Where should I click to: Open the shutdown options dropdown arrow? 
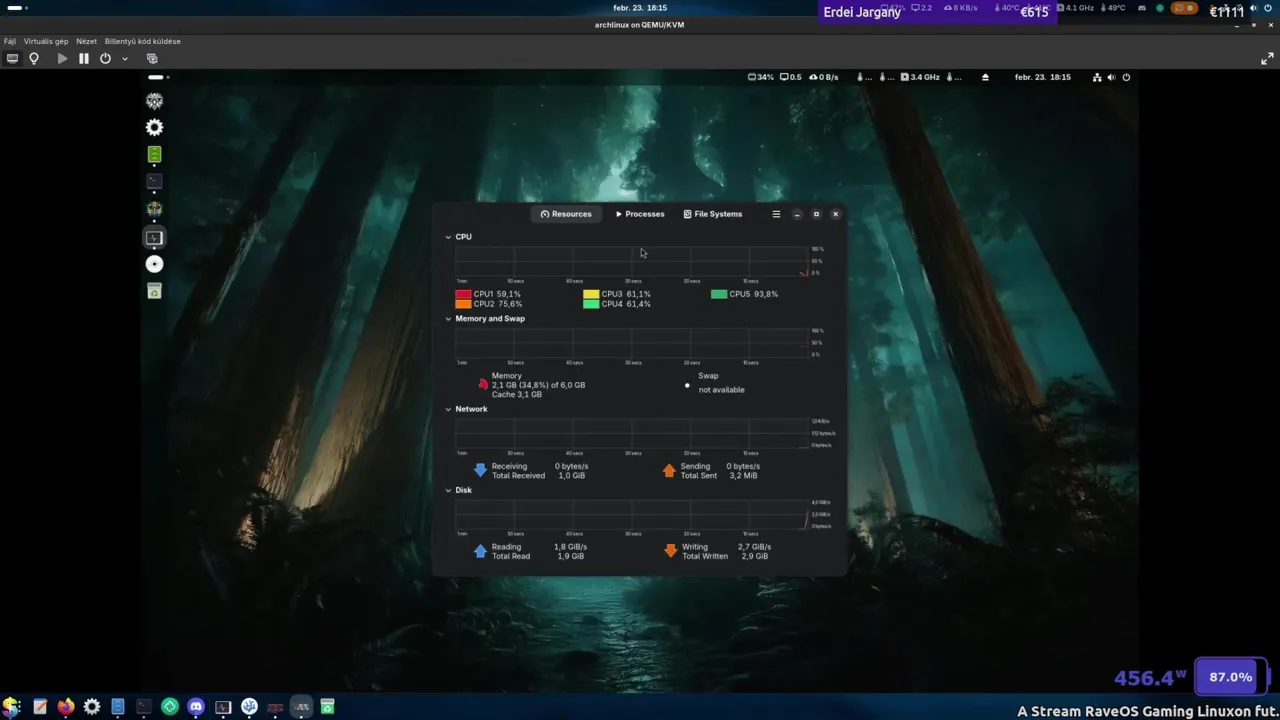(x=125, y=59)
